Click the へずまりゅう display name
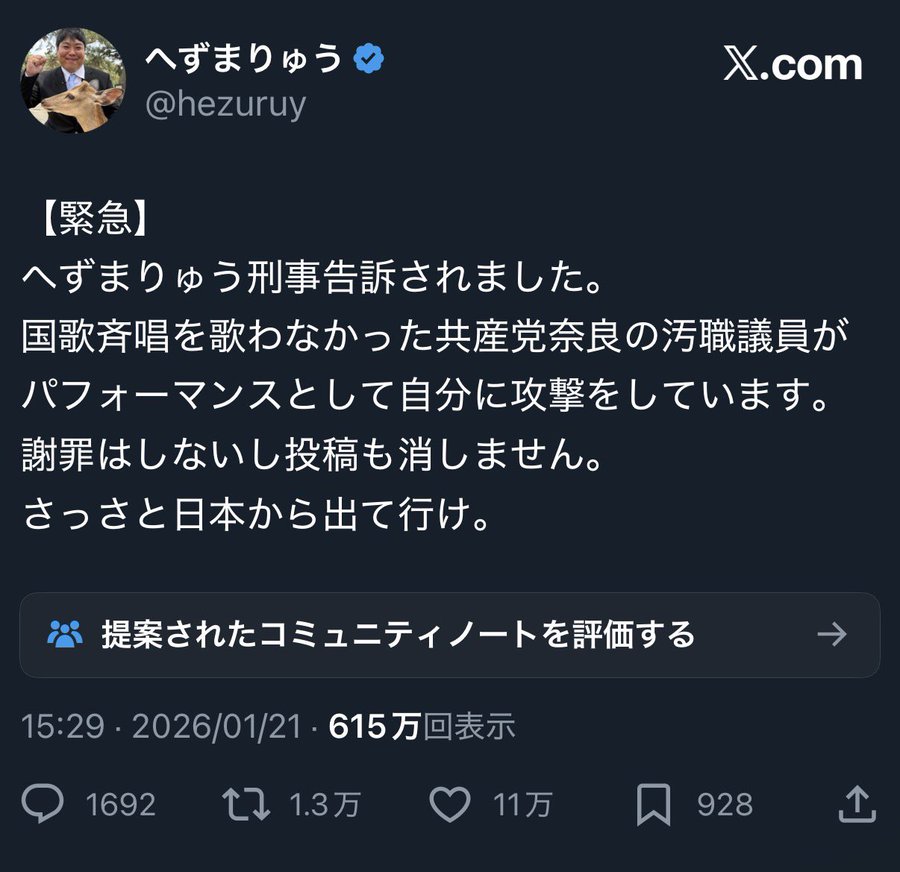The height and width of the screenshot is (872, 900). [x=243, y=60]
